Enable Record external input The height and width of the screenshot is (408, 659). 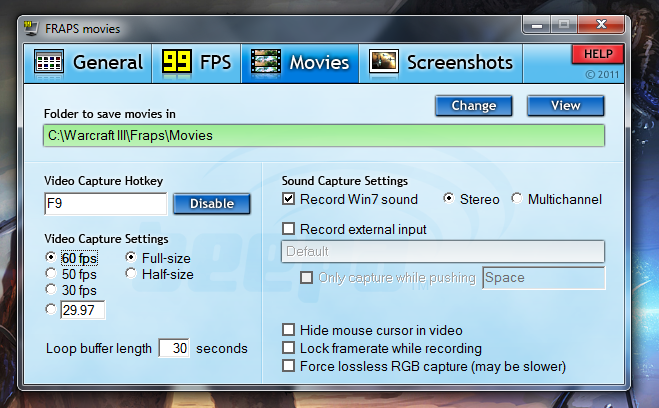click(x=288, y=229)
